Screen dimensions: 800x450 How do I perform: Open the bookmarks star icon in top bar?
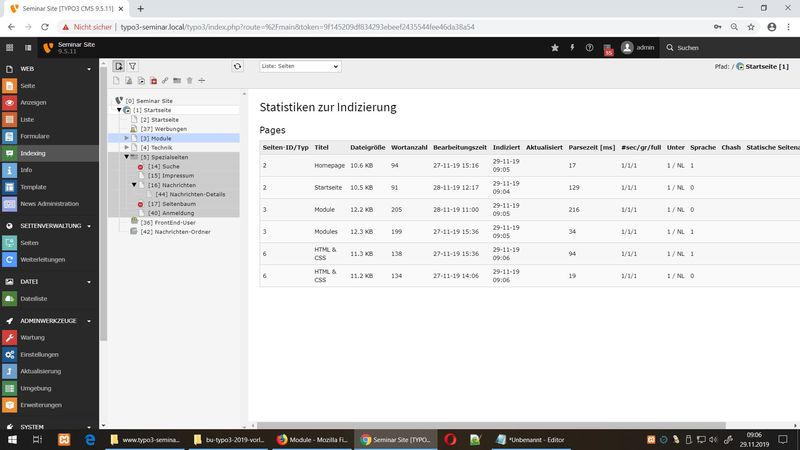[555, 47]
